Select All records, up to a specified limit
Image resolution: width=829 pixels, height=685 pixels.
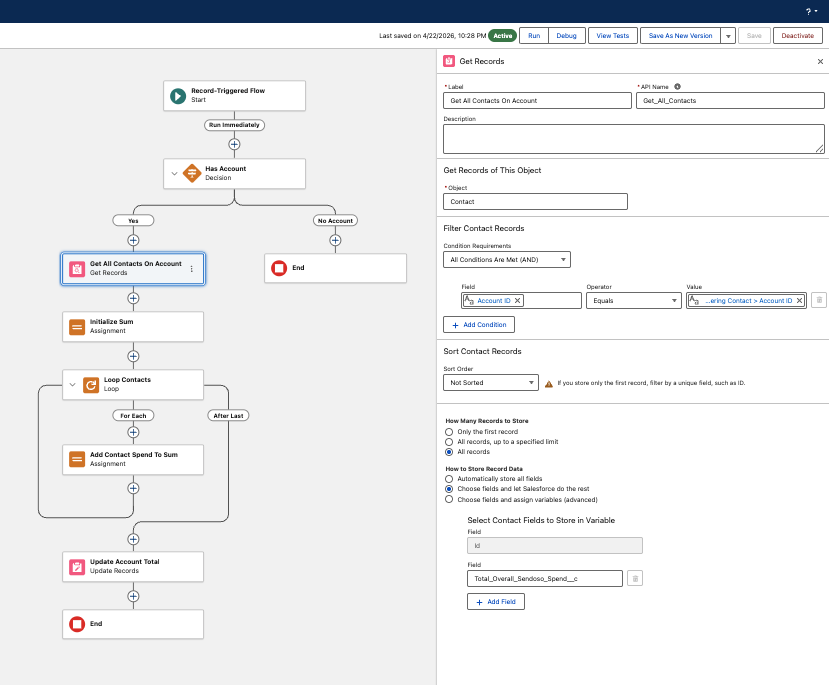click(449, 442)
